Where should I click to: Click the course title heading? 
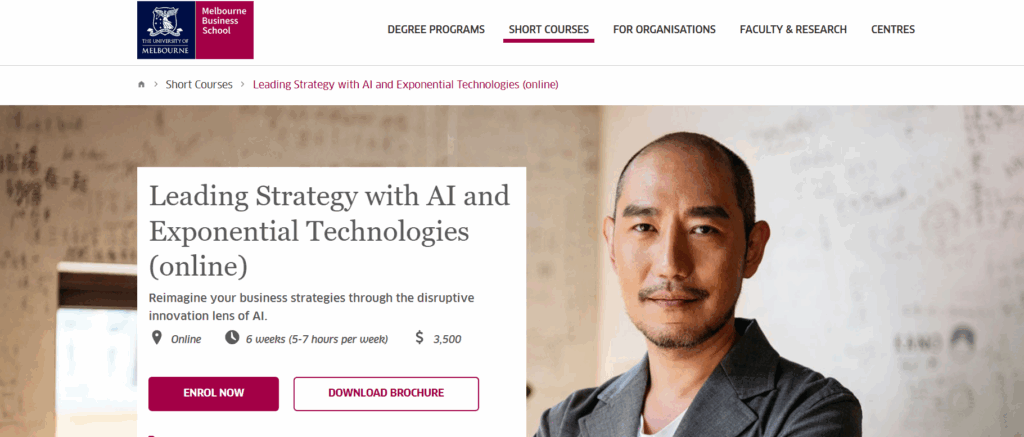coord(329,231)
